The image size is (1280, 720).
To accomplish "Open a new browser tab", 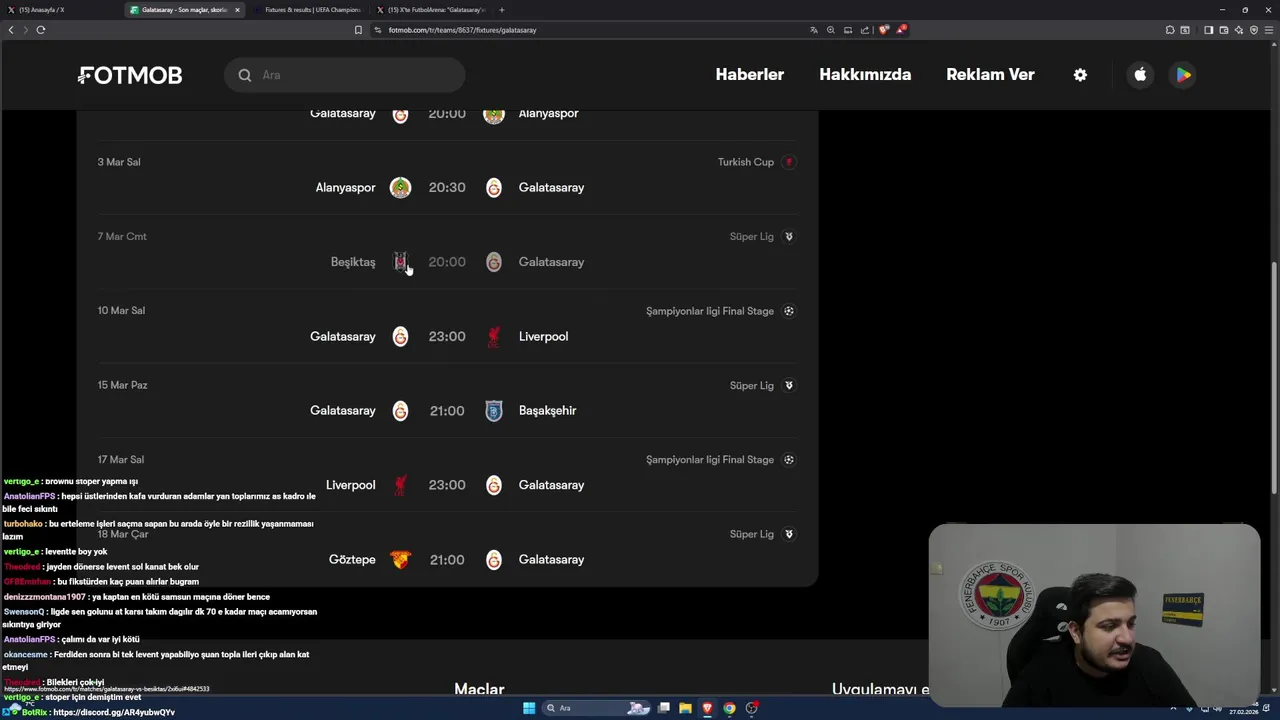I will pyautogui.click(x=502, y=10).
